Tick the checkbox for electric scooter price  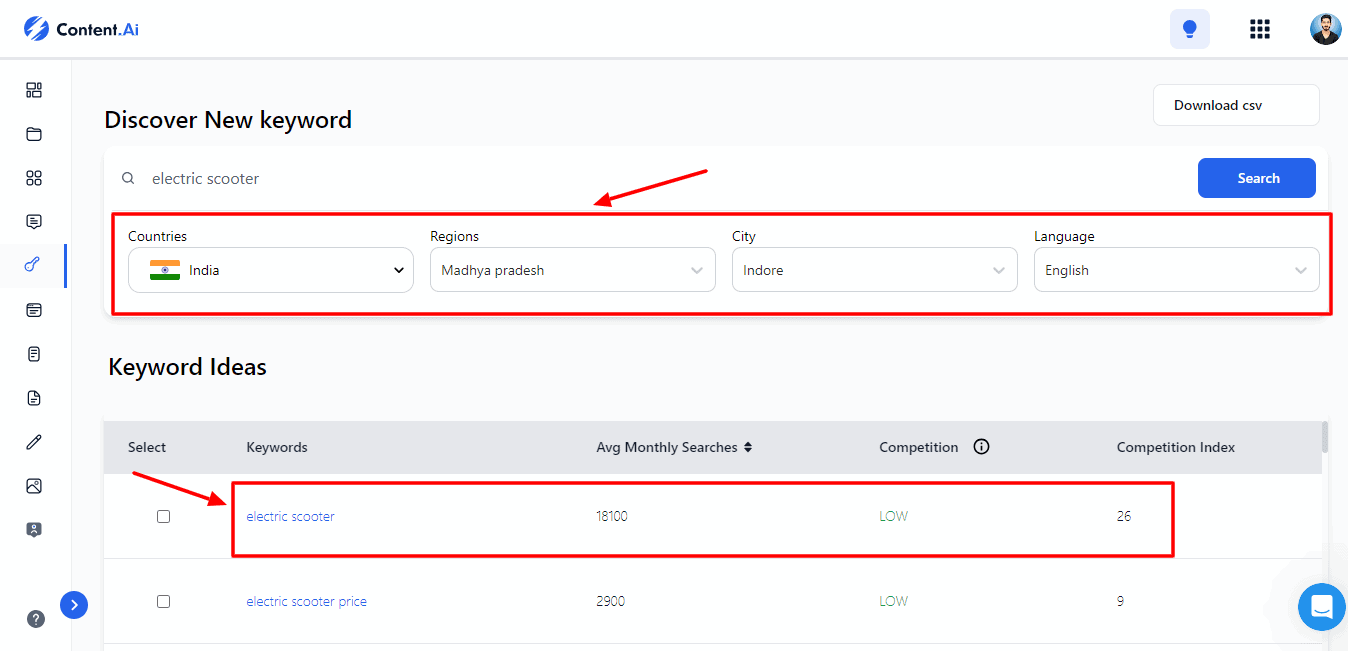(164, 602)
